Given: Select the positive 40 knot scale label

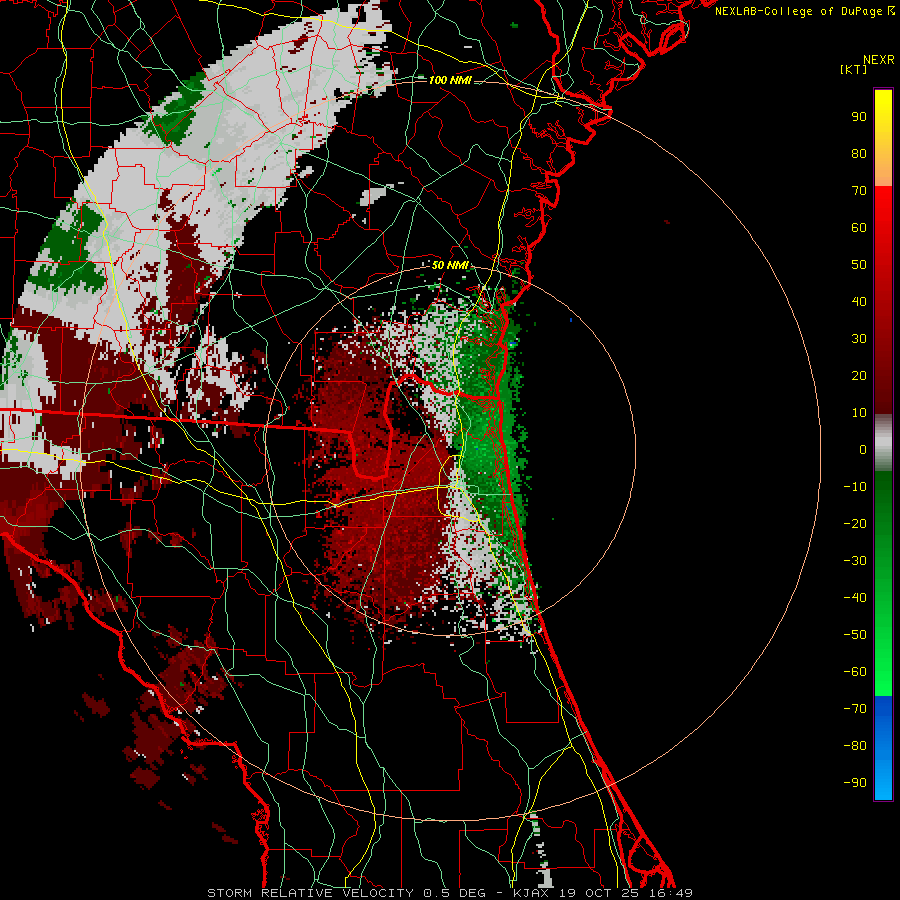Looking at the screenshot, I should point(859,301).
